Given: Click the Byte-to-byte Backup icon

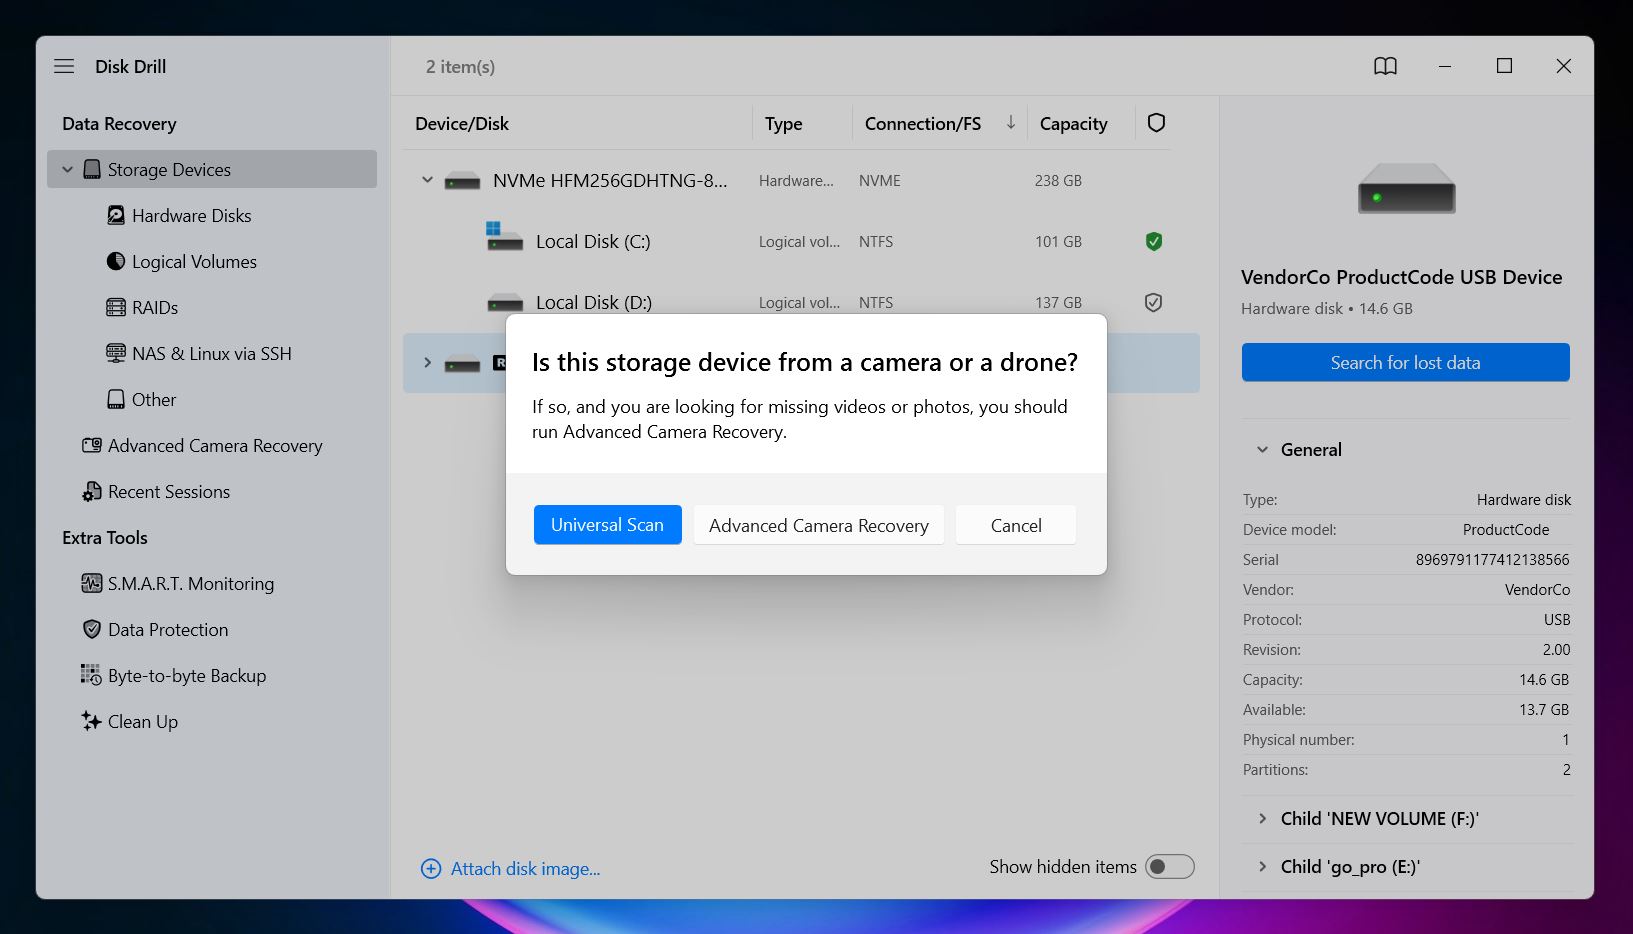Looking at the screenshot, I should (91, 675).
